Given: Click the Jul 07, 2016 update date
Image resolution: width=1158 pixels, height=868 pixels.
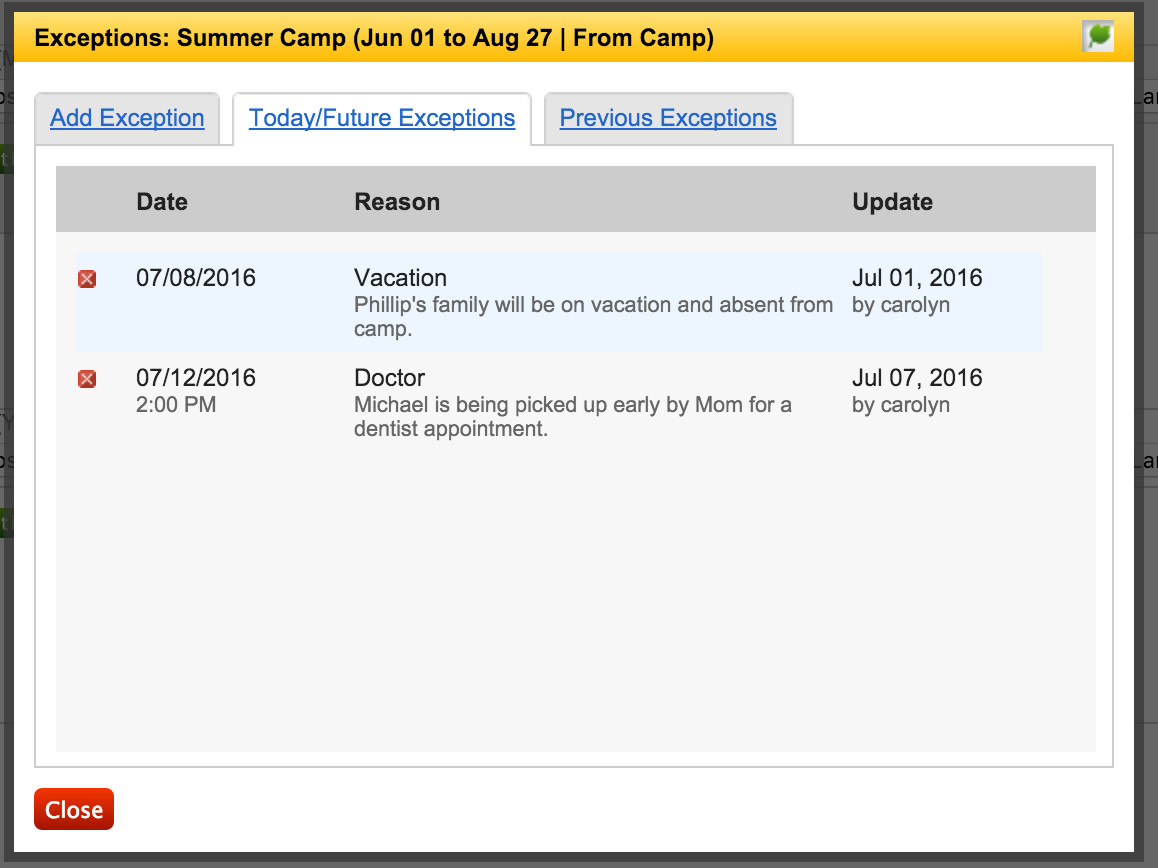Looking at the screenshot, I should tap(917, 377).
